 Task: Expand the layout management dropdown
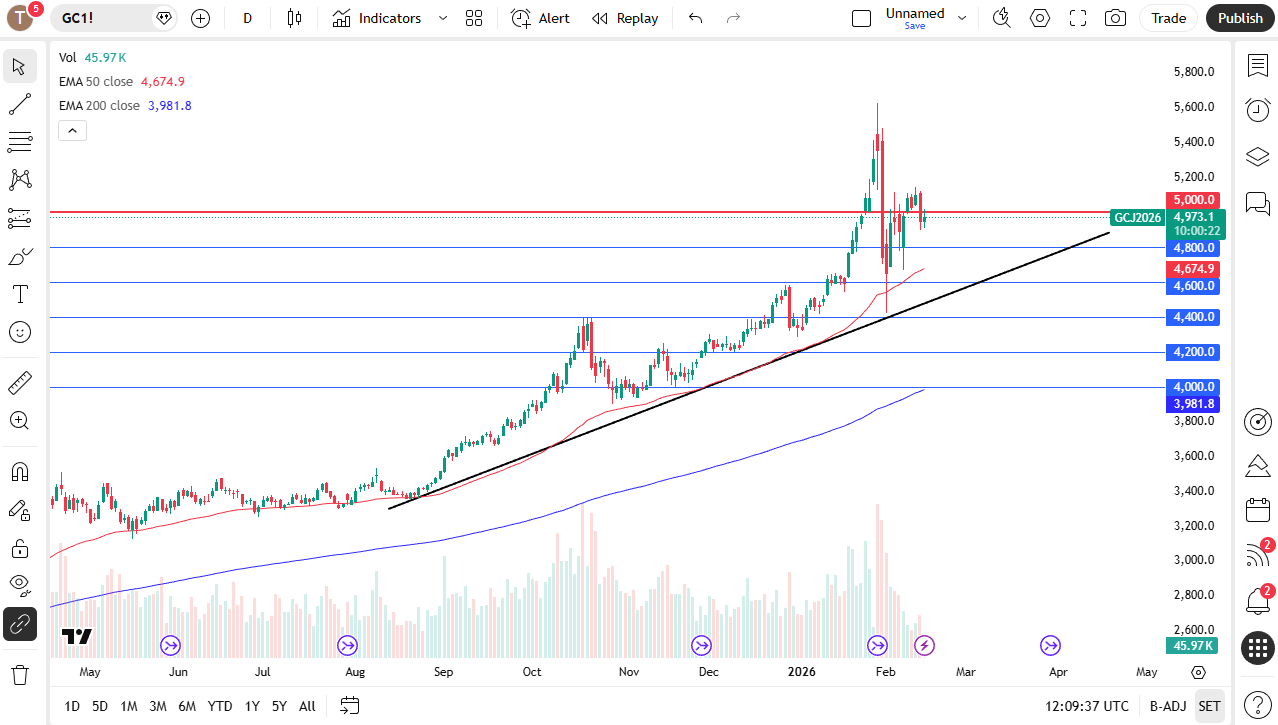(x=962, y=18)
